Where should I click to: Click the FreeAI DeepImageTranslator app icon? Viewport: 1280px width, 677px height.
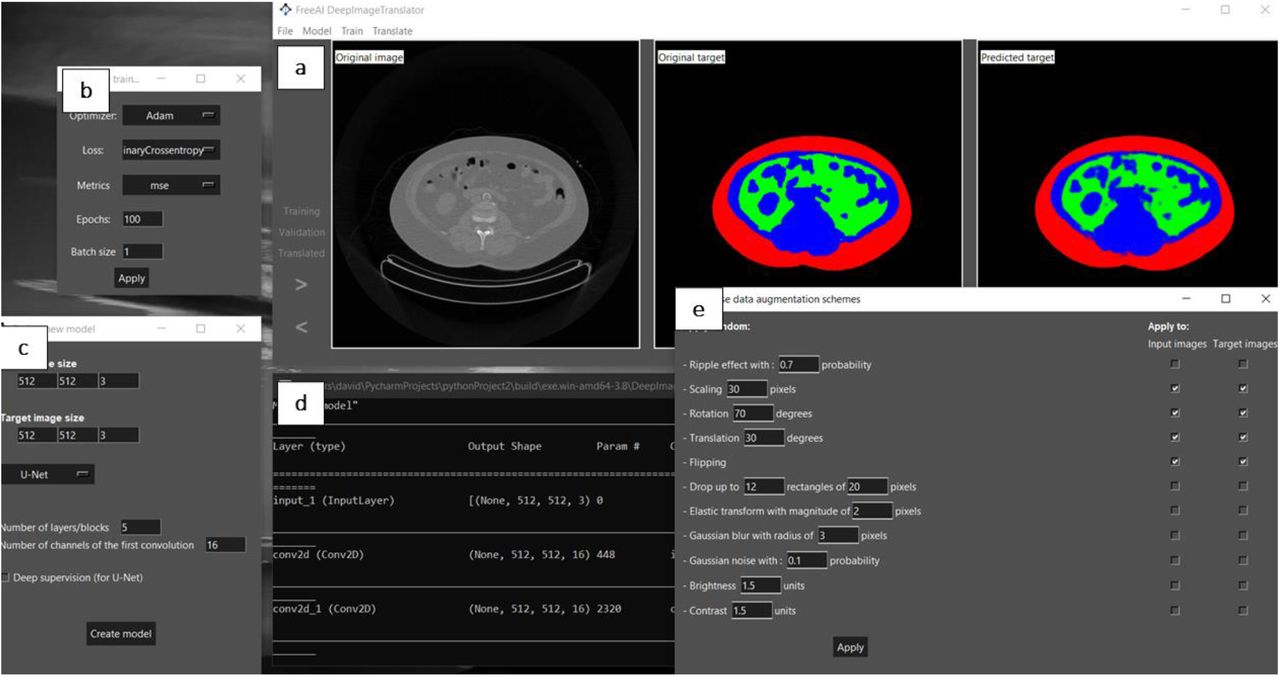[x=285, y=9]
